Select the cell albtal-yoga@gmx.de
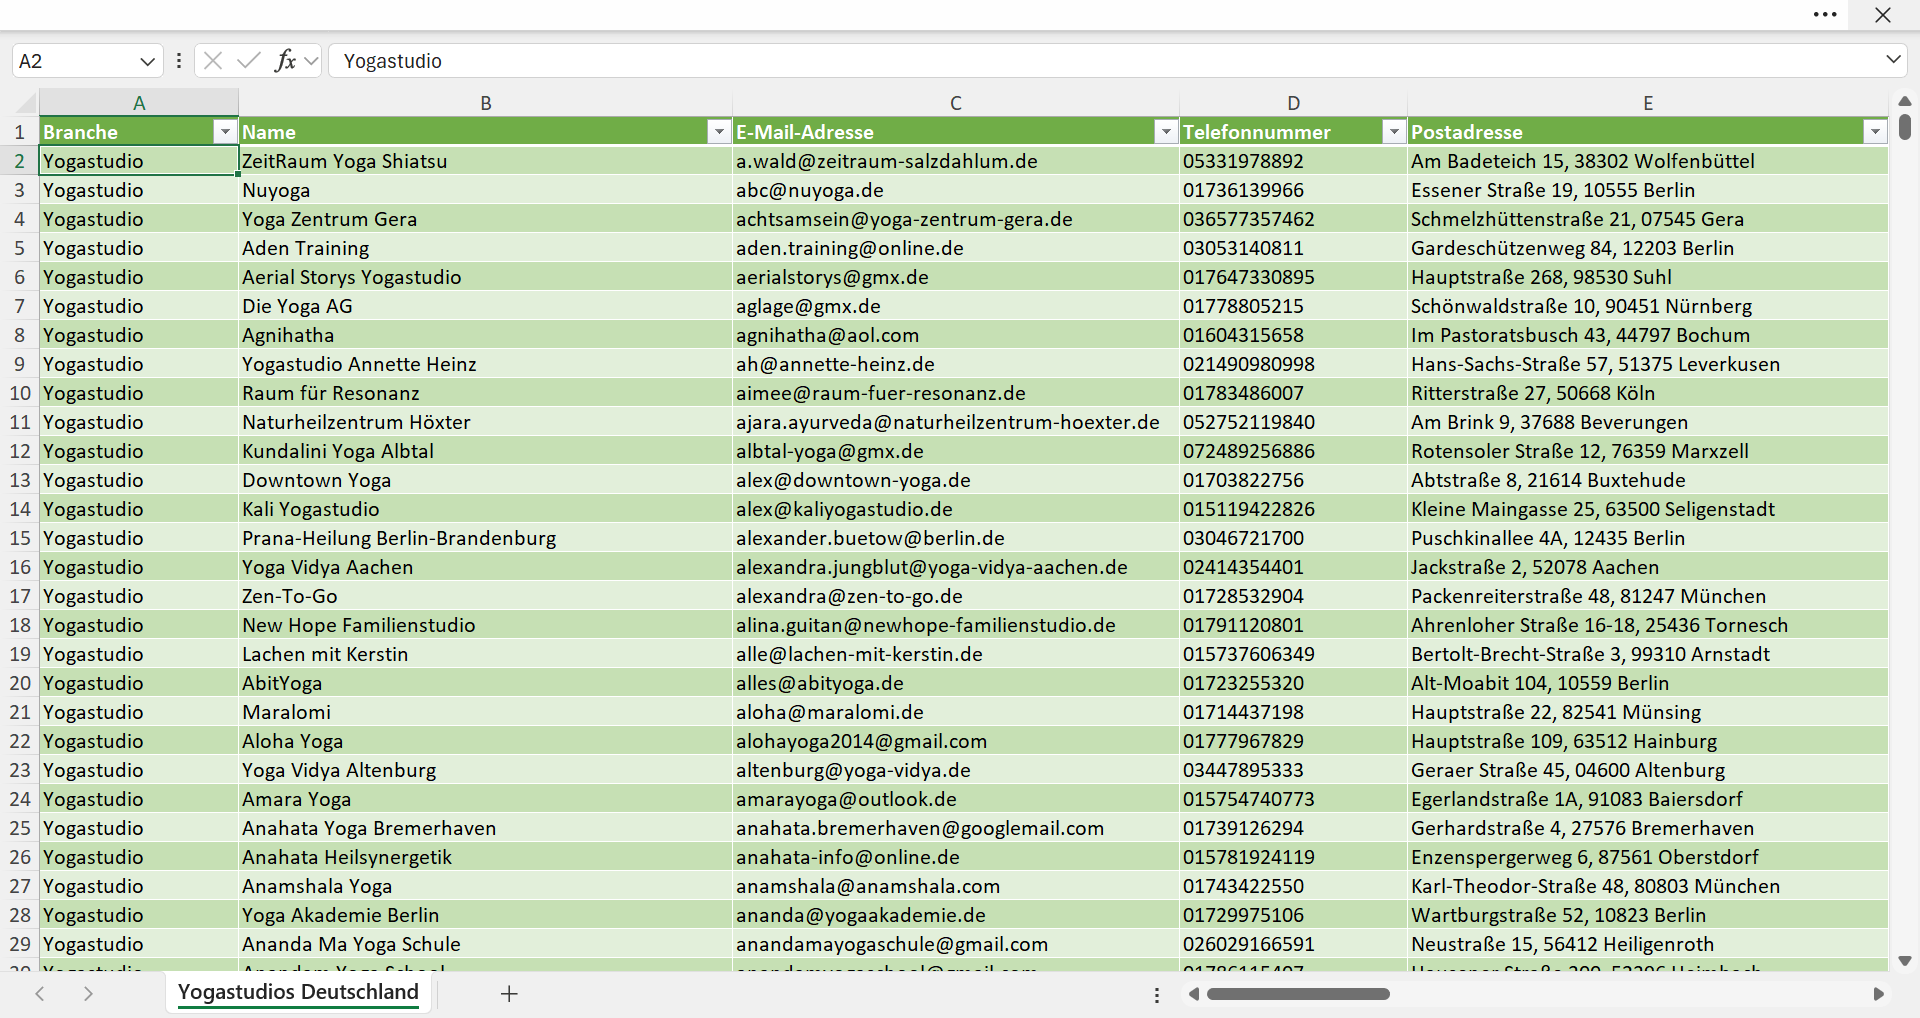Screen dimensions: 1920x1018 [x=956, y=451]
